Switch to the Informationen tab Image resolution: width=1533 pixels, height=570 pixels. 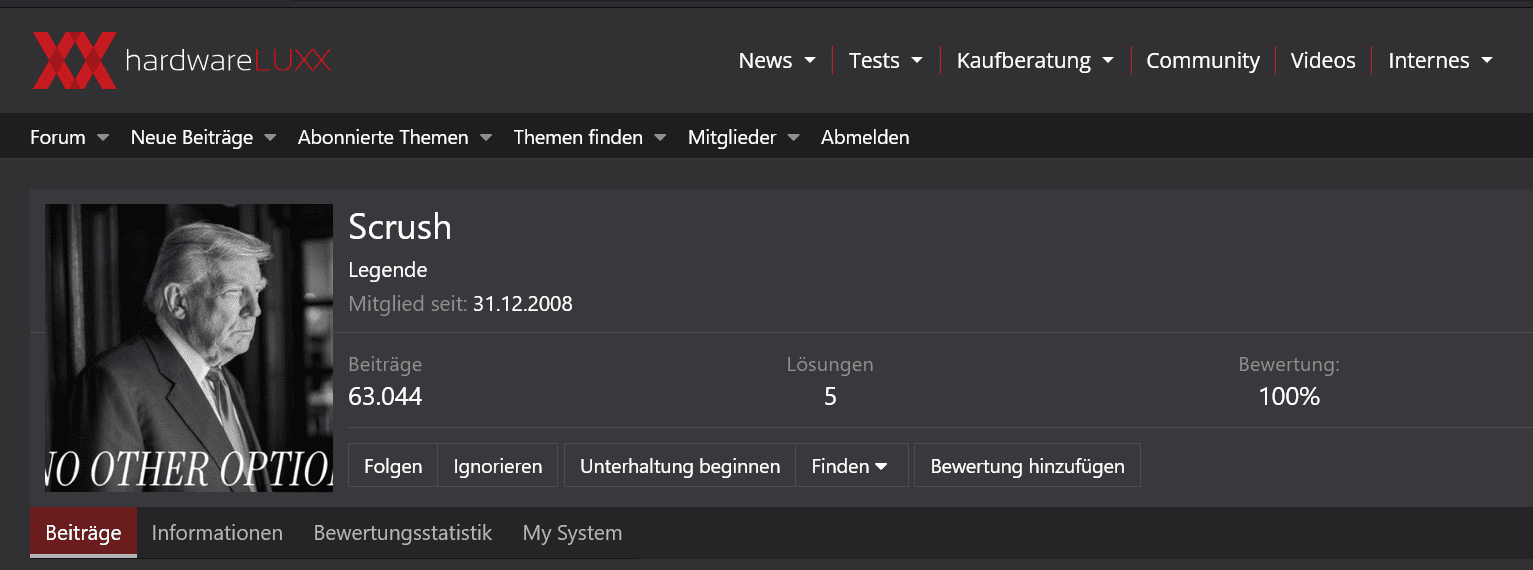point(217,533)
